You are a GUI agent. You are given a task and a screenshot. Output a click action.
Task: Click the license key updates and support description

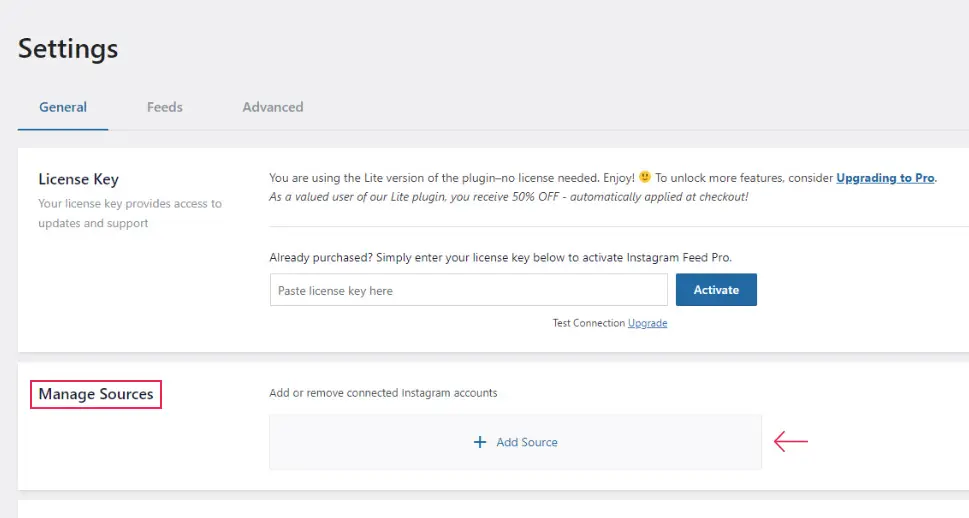(x=130, y=213)
